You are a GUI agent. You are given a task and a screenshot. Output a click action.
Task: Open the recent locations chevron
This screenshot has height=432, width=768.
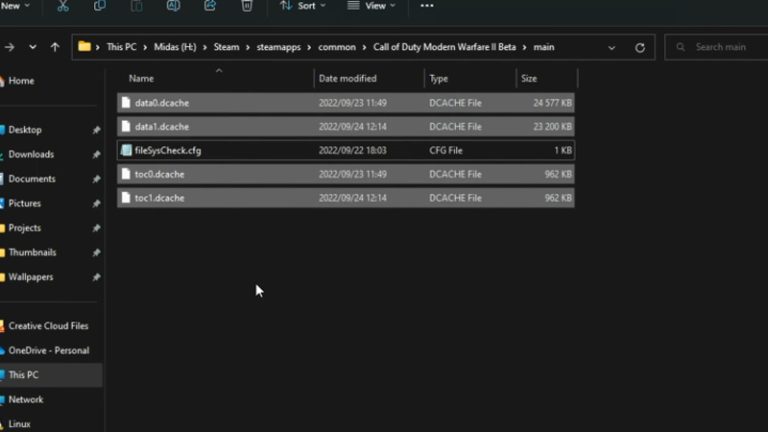click(x=33, y=47)
